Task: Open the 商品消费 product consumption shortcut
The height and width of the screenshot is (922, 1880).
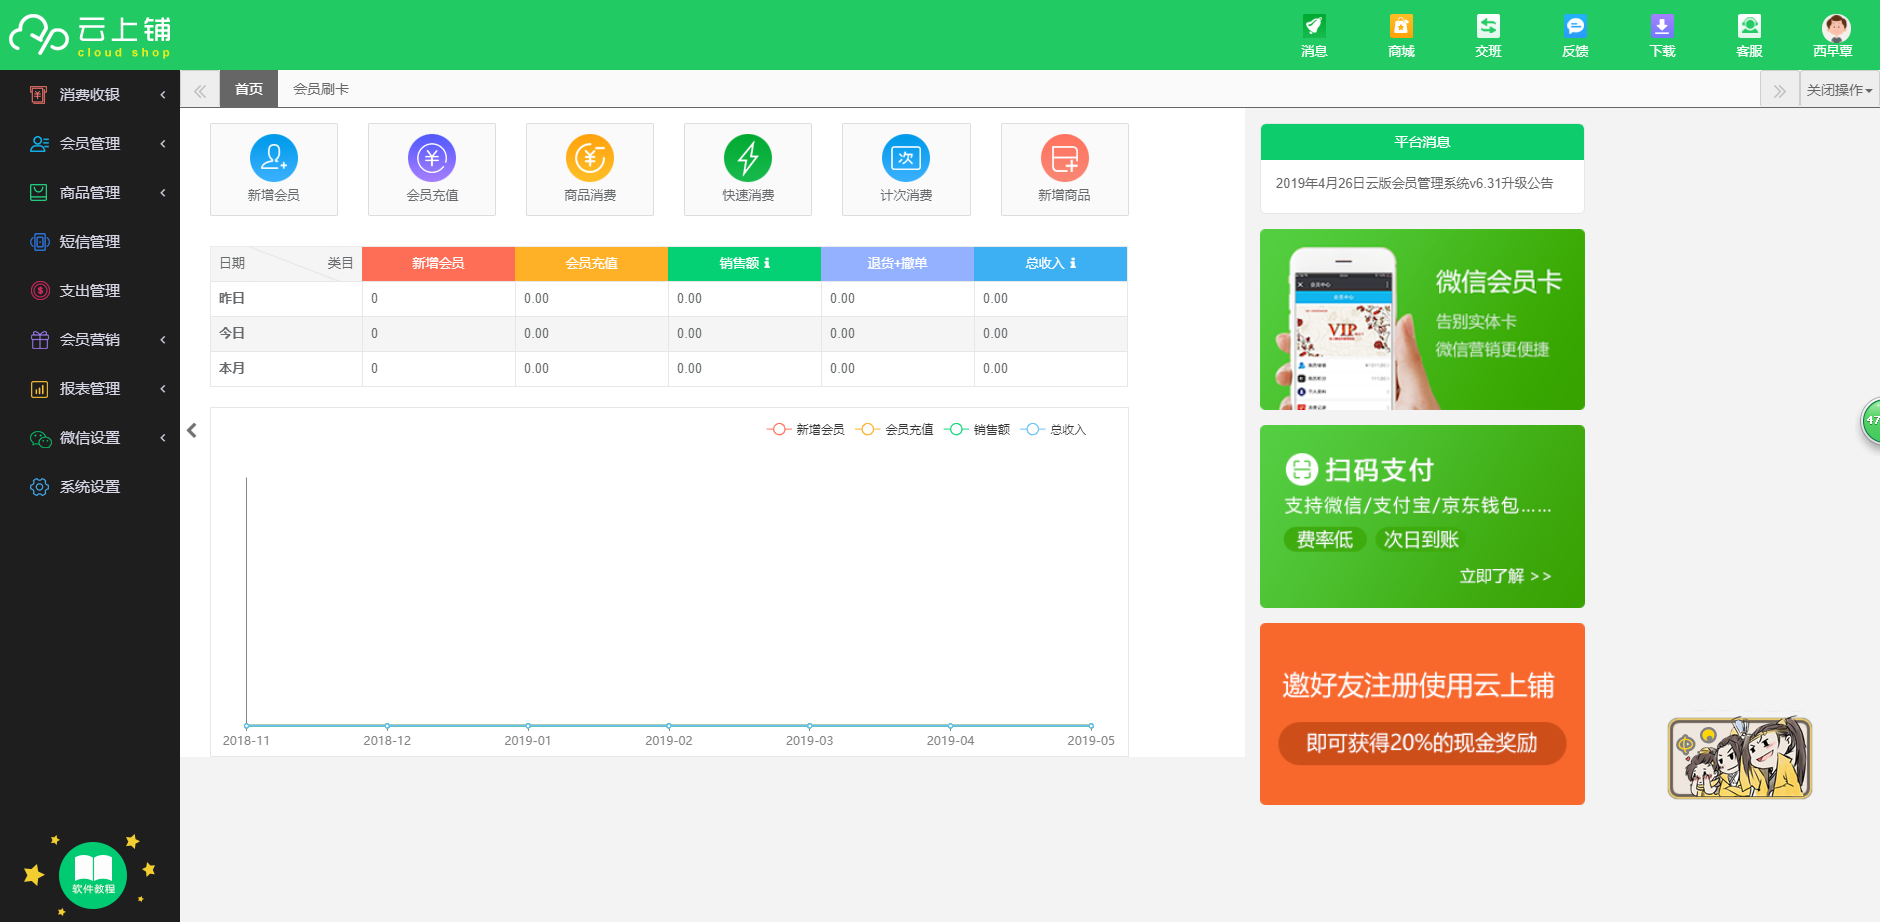Action: [x=590, y=169]
